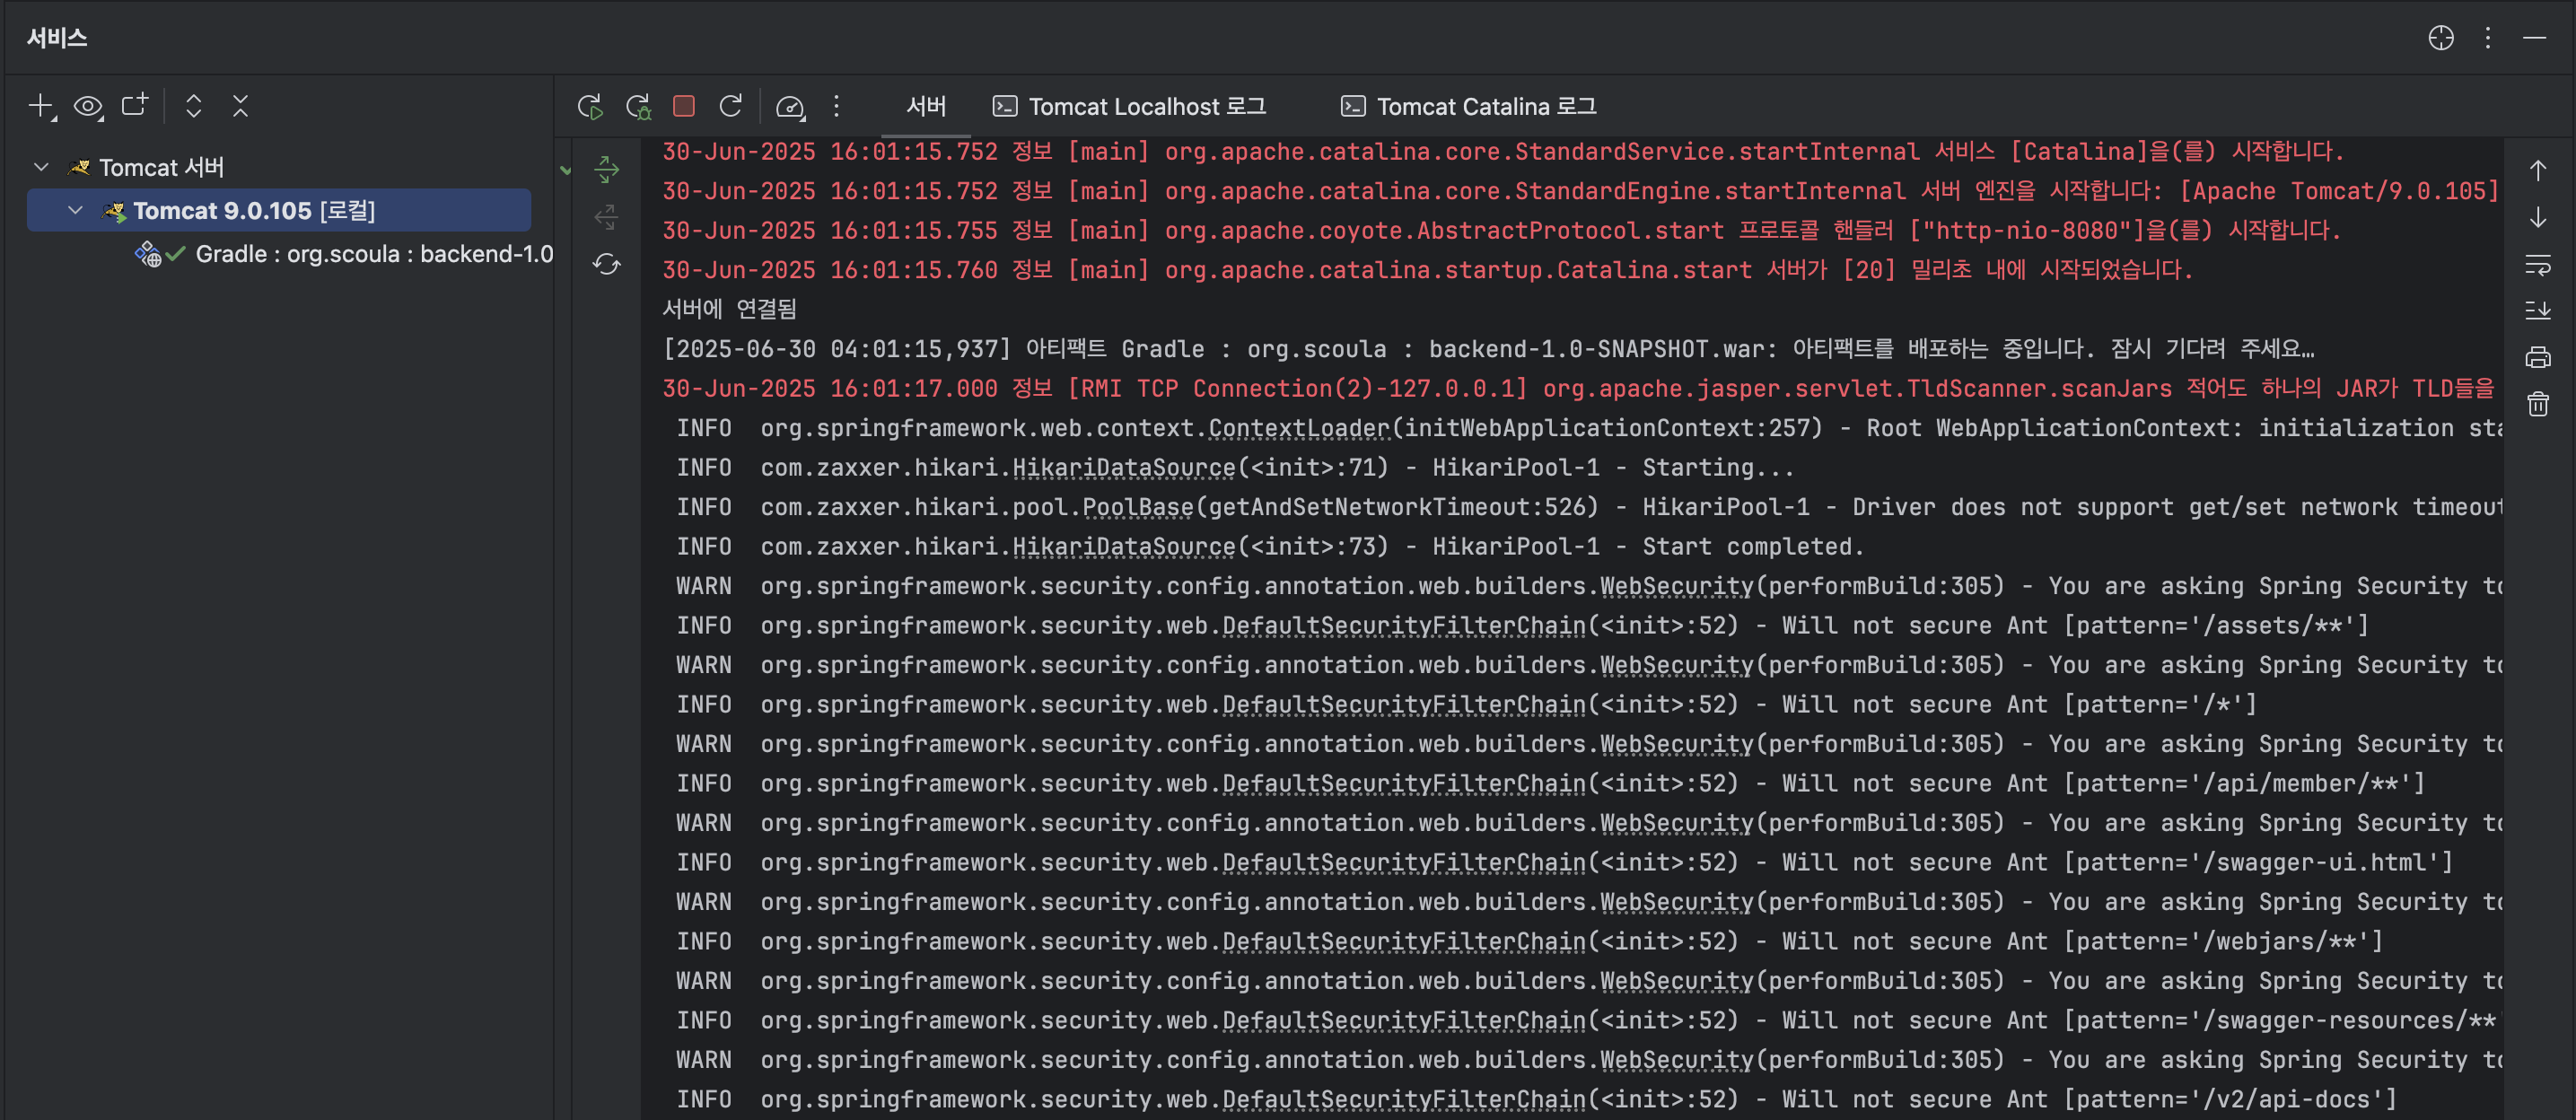Stop the running Tomcat server
The height and width of the screenshot is (1120, 2576).
(684, 106)
